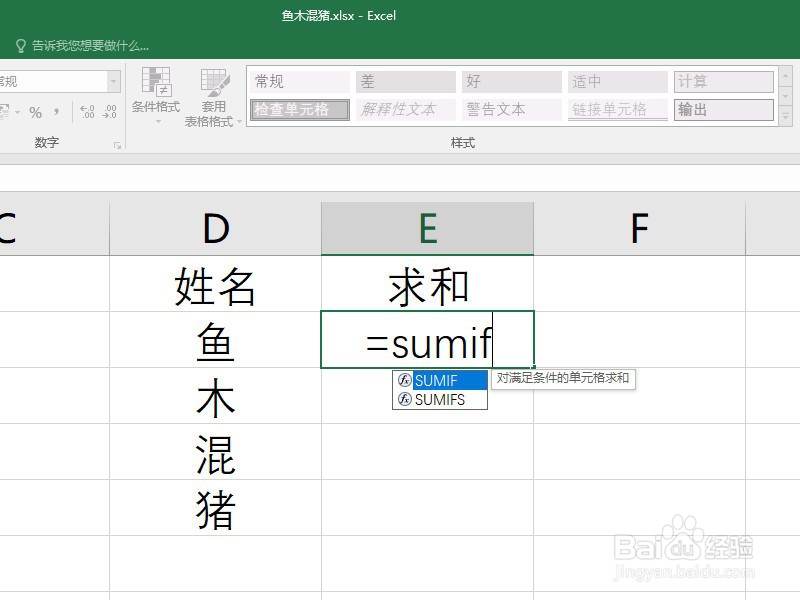This screenshot has width=800, height=600.
Task: Select column D header
Action: pyautogui.click(x=215, y=229)
